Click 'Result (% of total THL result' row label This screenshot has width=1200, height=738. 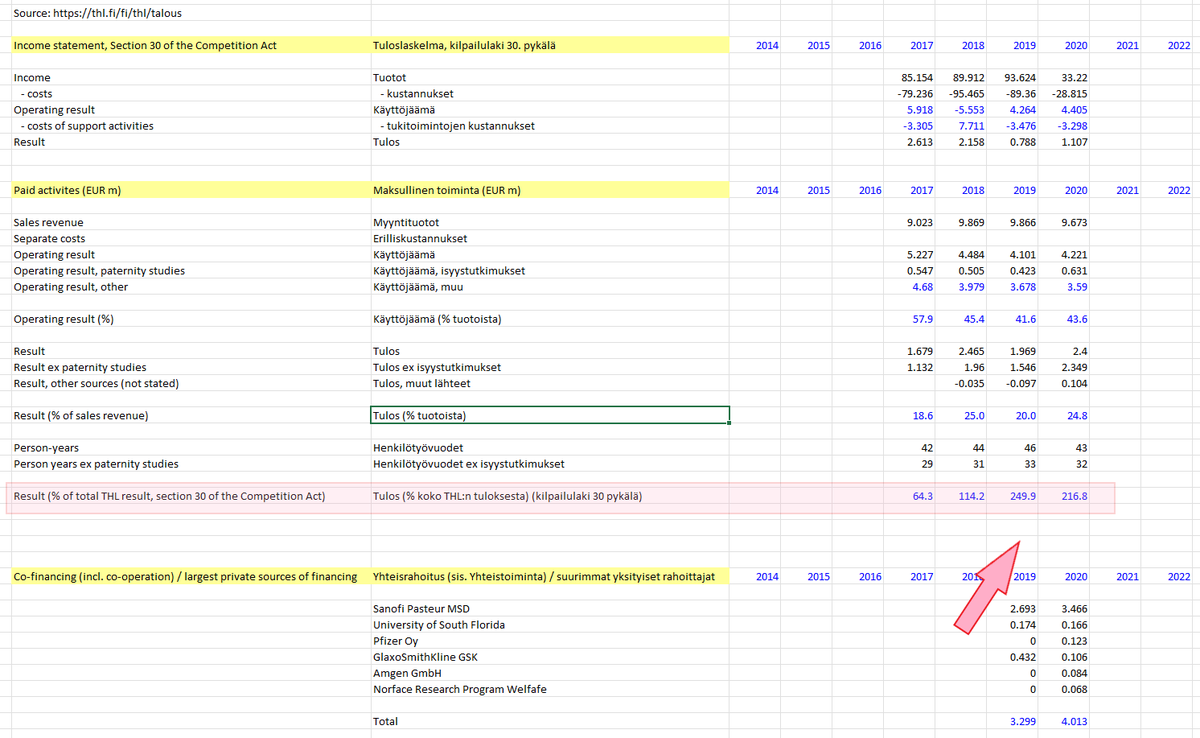click(x=169, y=496)
